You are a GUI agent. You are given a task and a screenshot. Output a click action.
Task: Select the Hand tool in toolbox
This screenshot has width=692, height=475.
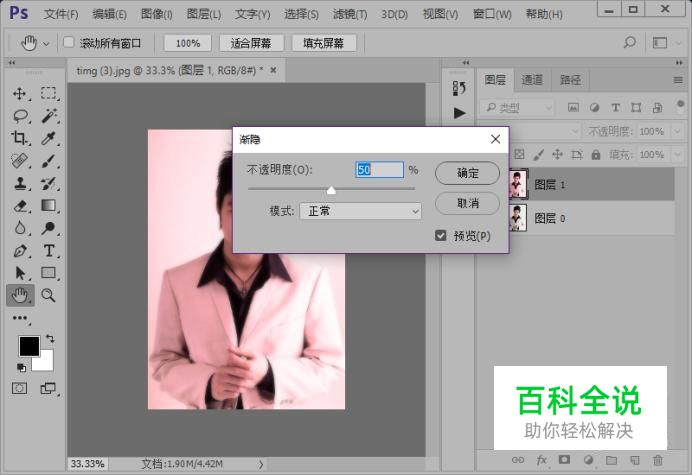[x=20, y=295]
